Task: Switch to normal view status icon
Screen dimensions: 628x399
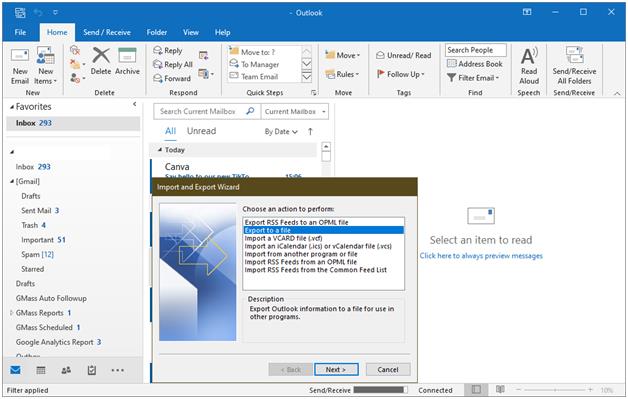Action: click(x=476, y=389)
